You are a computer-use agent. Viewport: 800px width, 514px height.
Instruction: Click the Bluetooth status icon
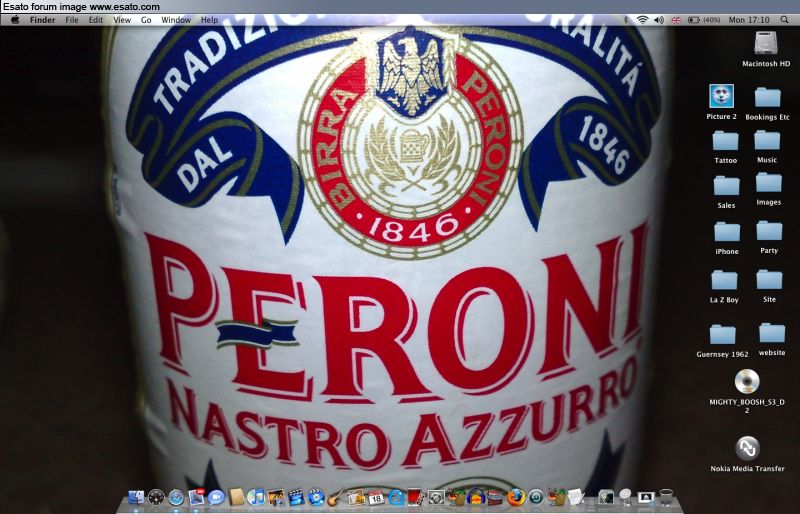pyautogui.click(x=626, y=20)
